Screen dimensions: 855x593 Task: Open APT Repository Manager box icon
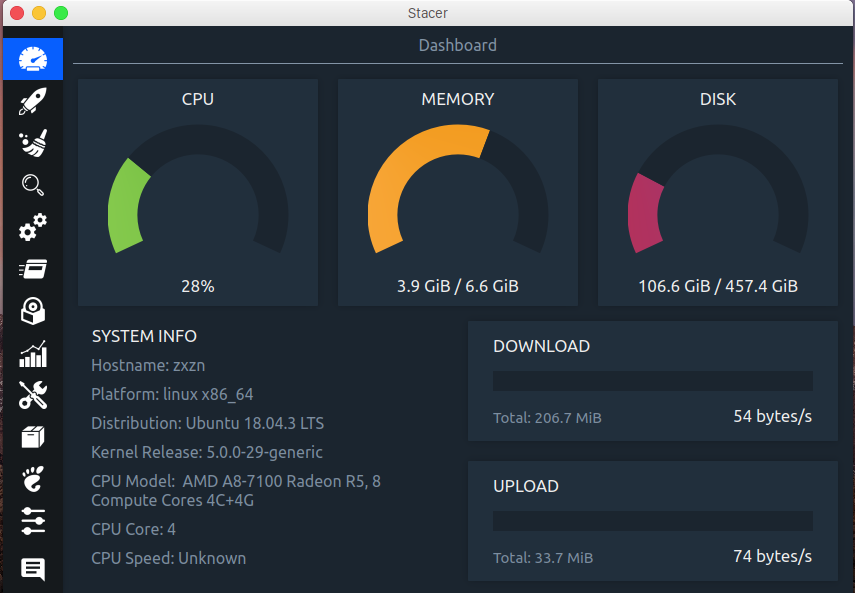click(x=33, y=437)
